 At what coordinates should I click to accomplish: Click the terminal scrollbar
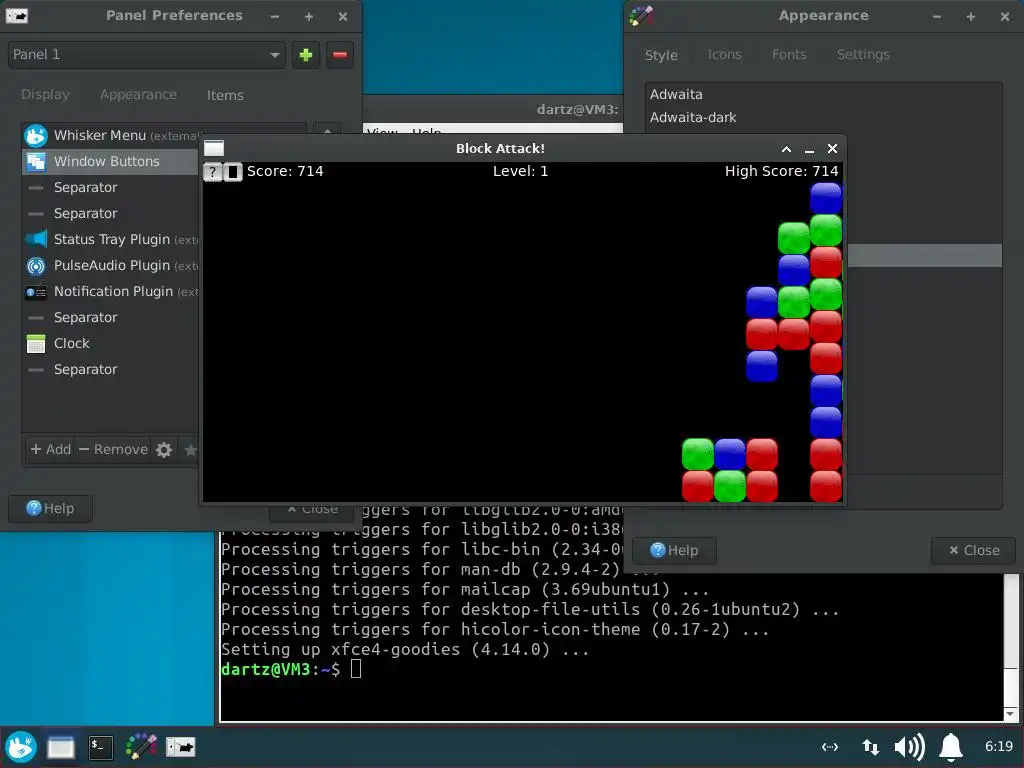1010,647
